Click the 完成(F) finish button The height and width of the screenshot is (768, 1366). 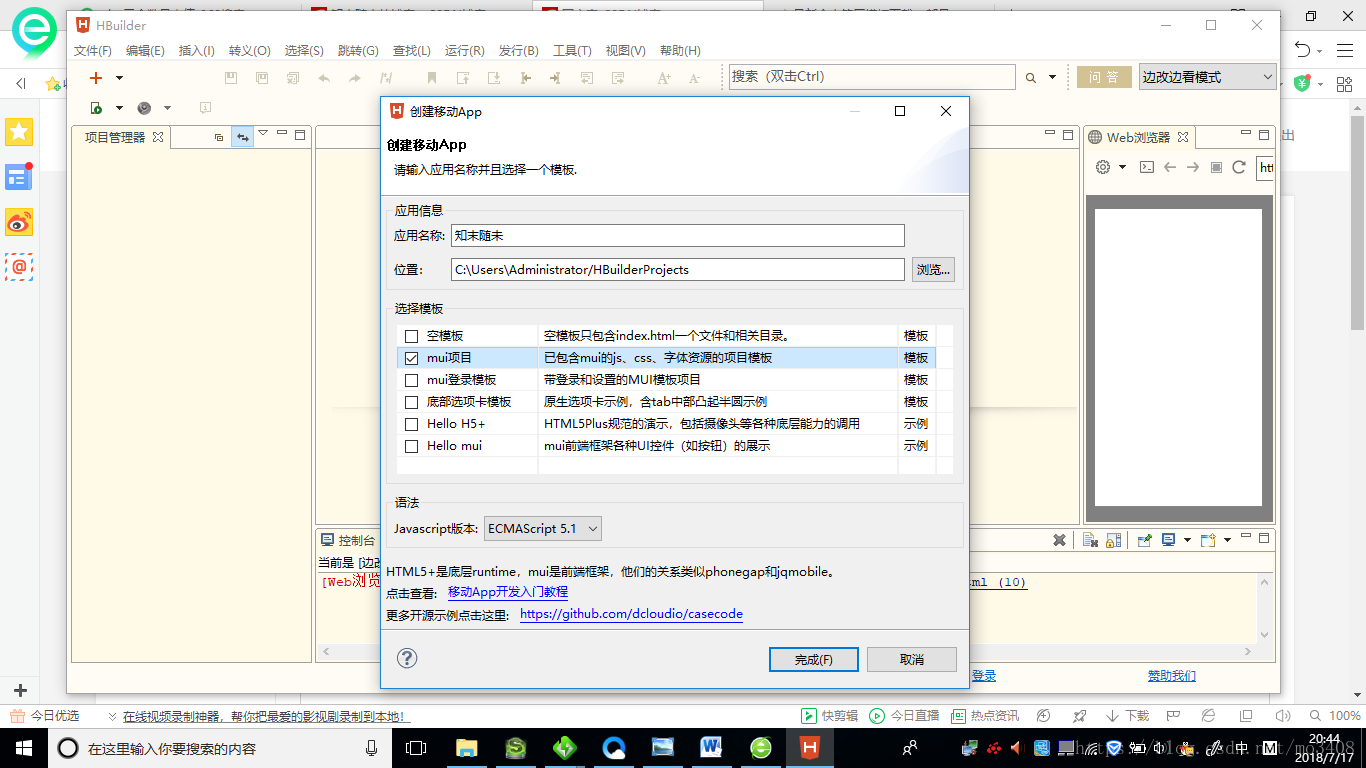[813, 660]
